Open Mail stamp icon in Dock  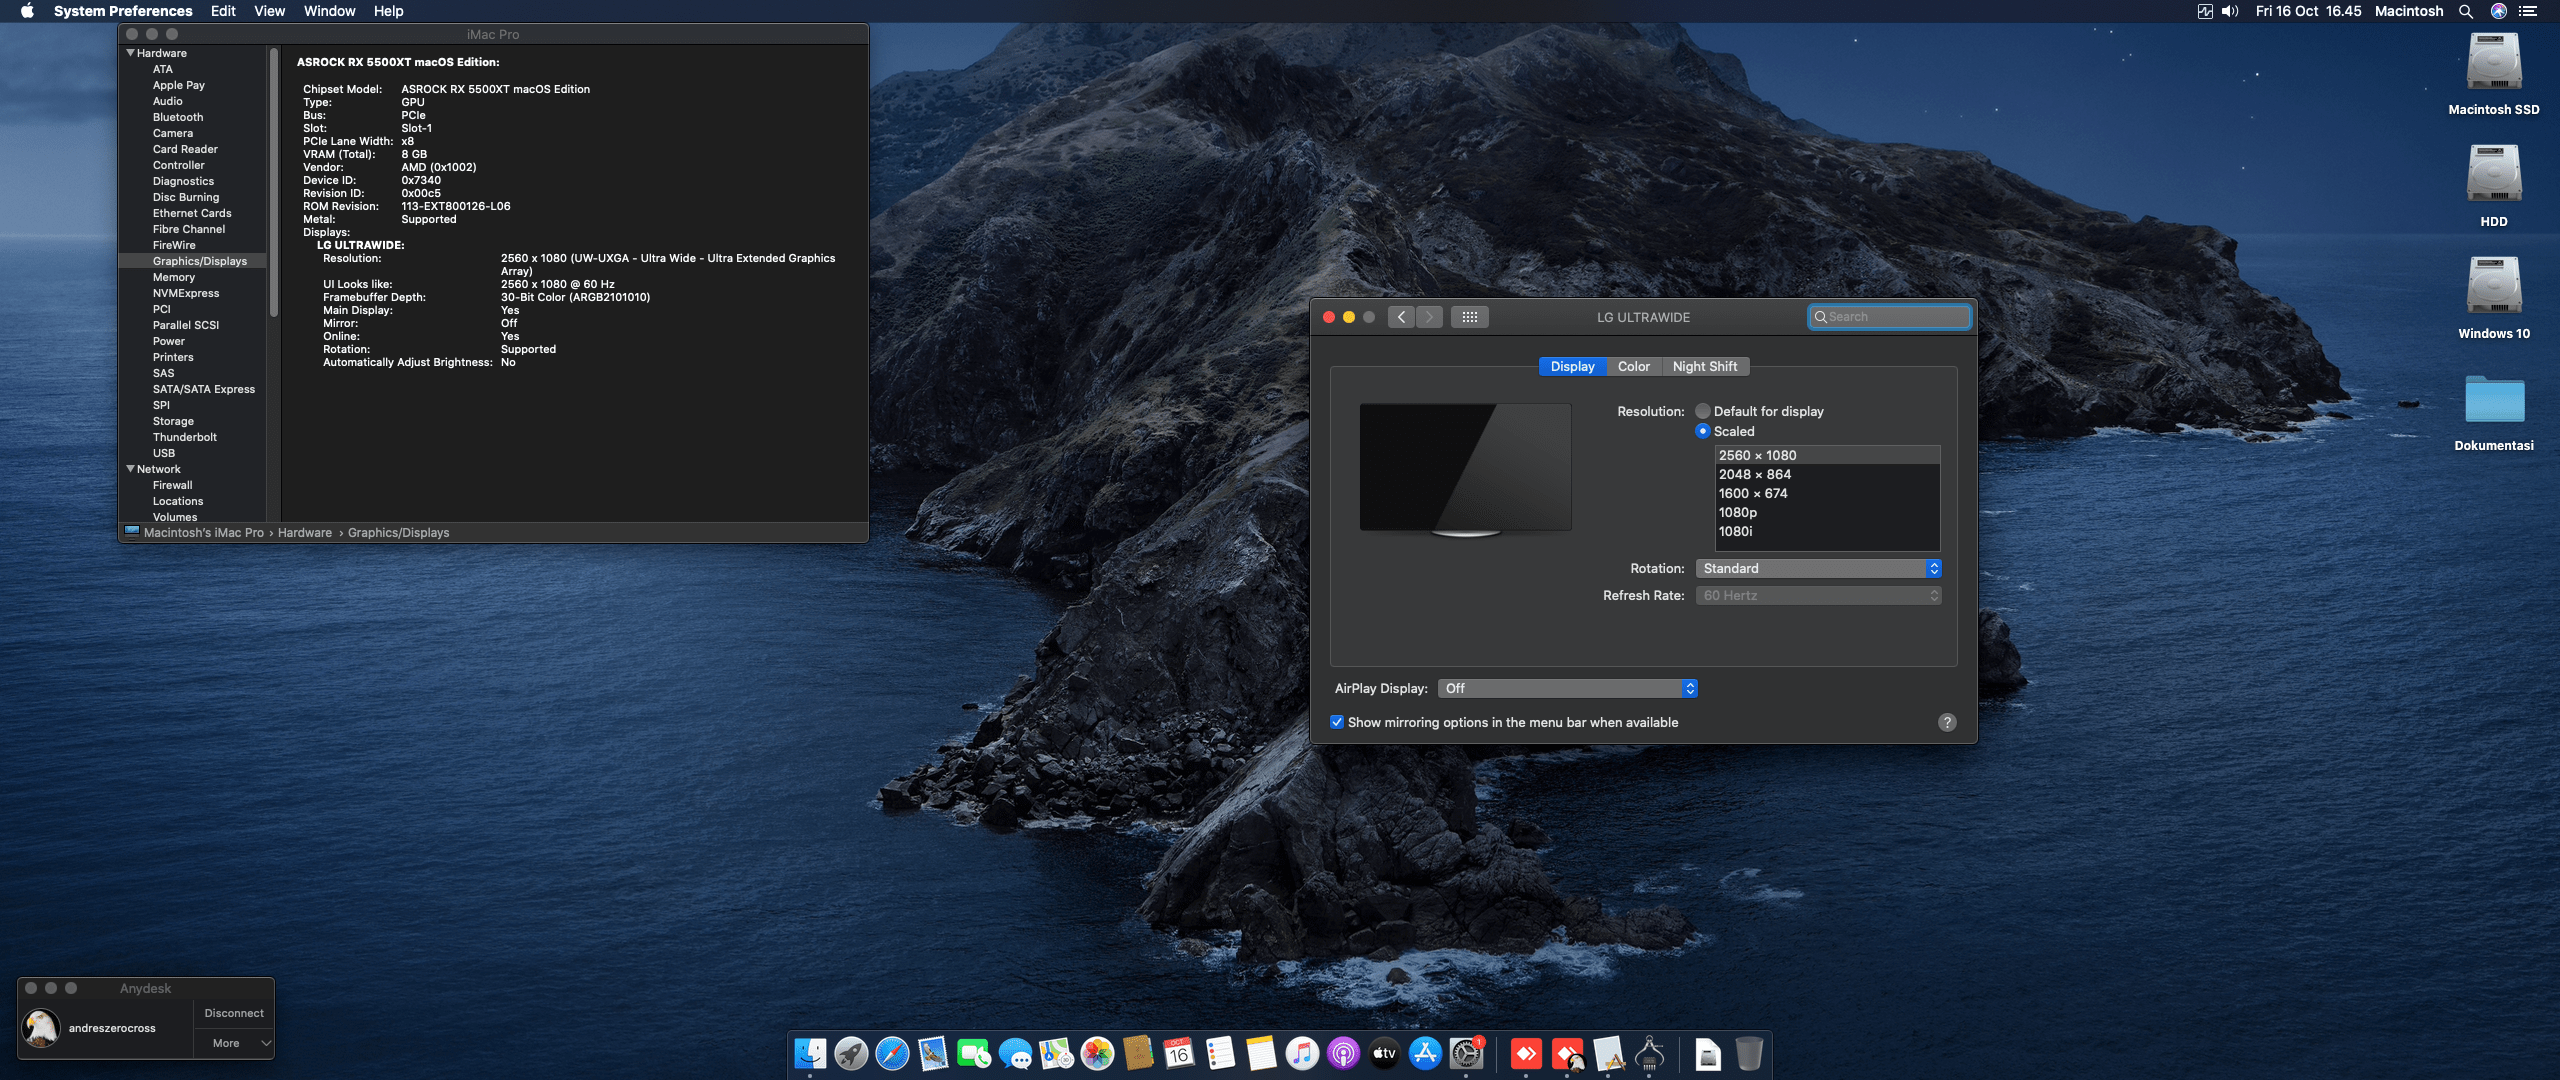933,1053
